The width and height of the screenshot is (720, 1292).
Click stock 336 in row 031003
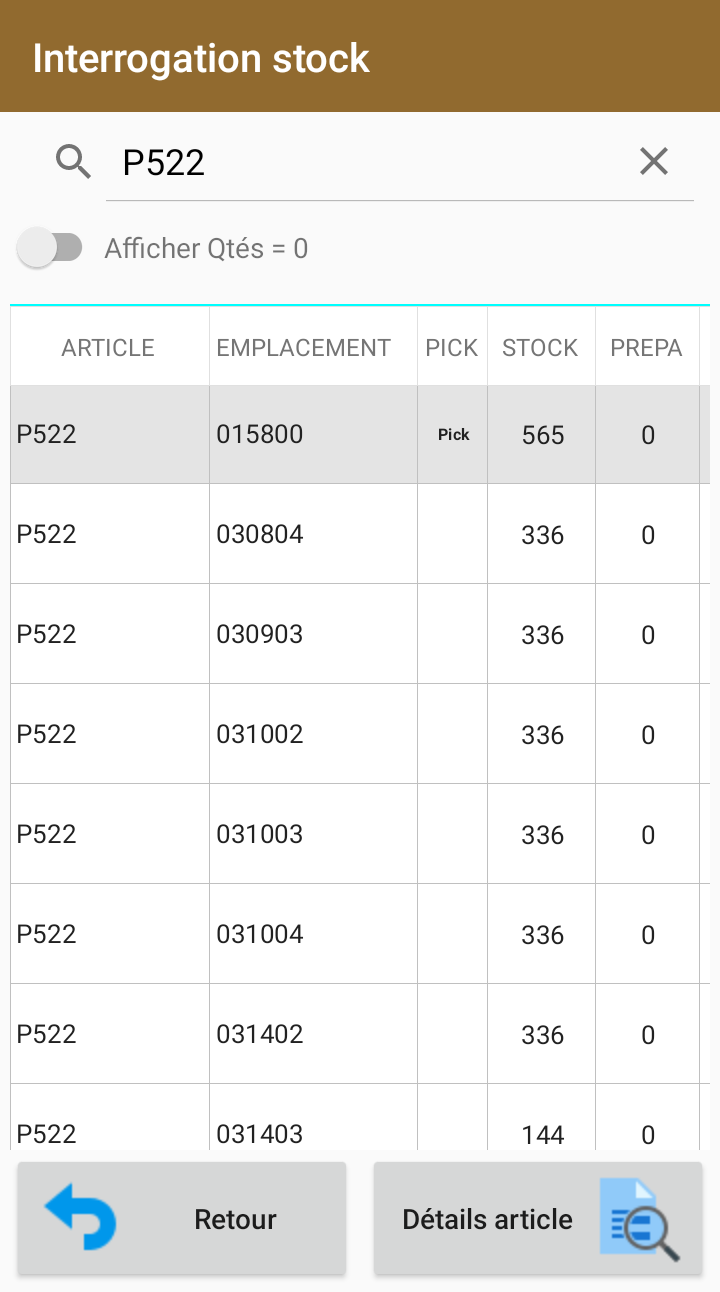coord(543,835)
